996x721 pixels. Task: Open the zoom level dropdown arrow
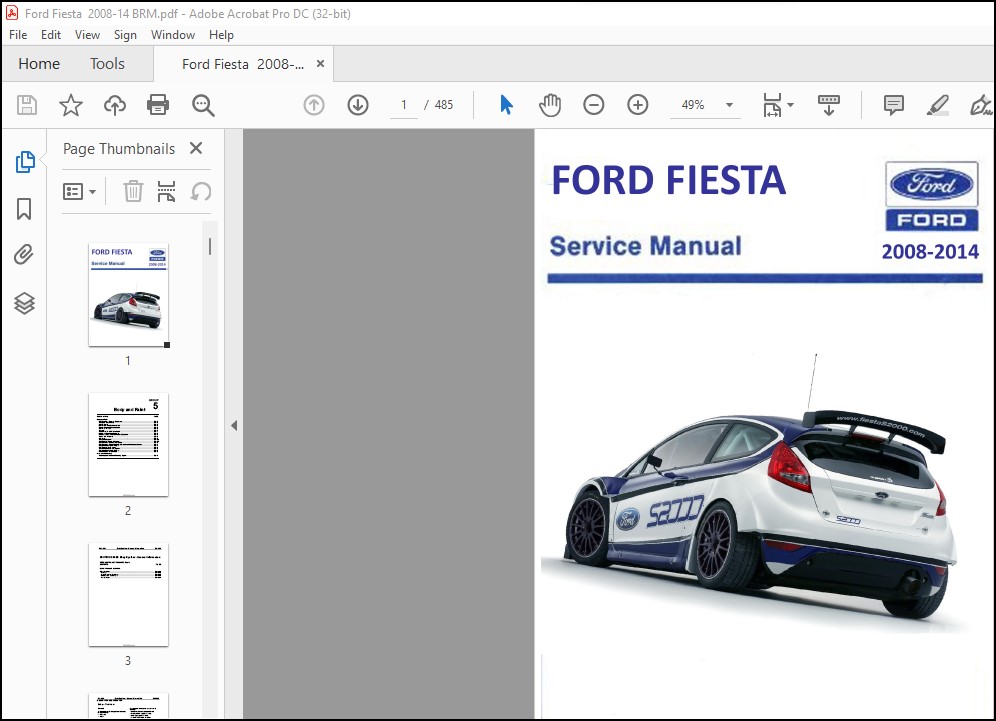[x=729, y=105]
